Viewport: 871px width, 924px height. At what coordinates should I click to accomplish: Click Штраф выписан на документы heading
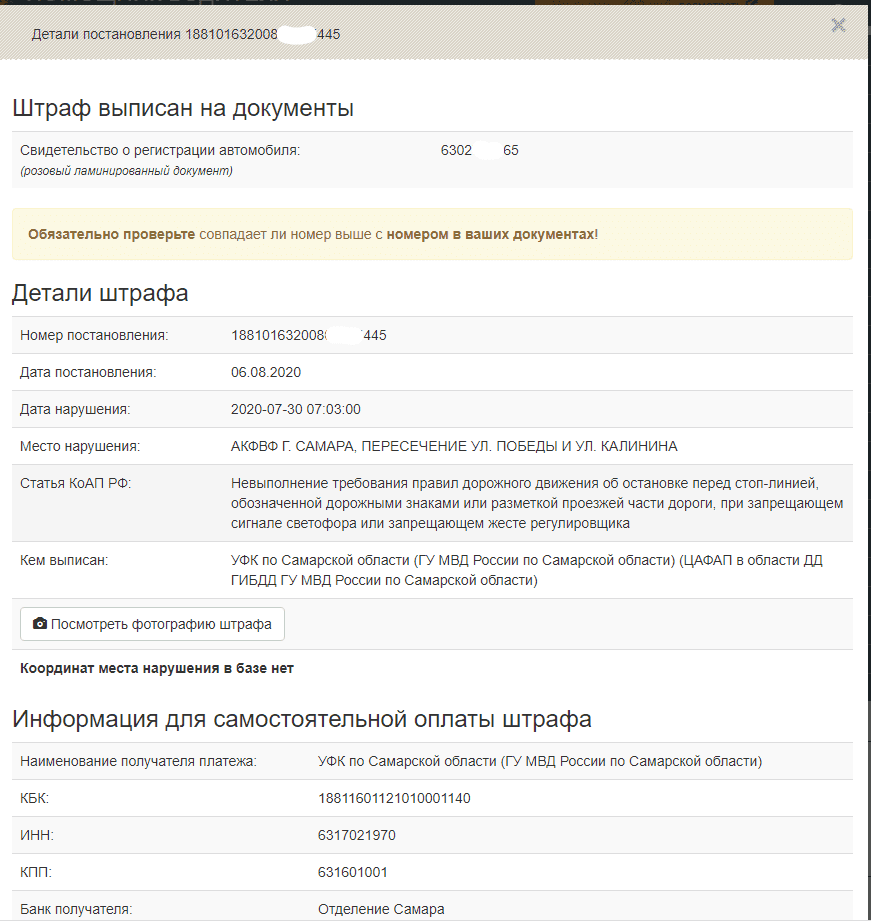183,108
